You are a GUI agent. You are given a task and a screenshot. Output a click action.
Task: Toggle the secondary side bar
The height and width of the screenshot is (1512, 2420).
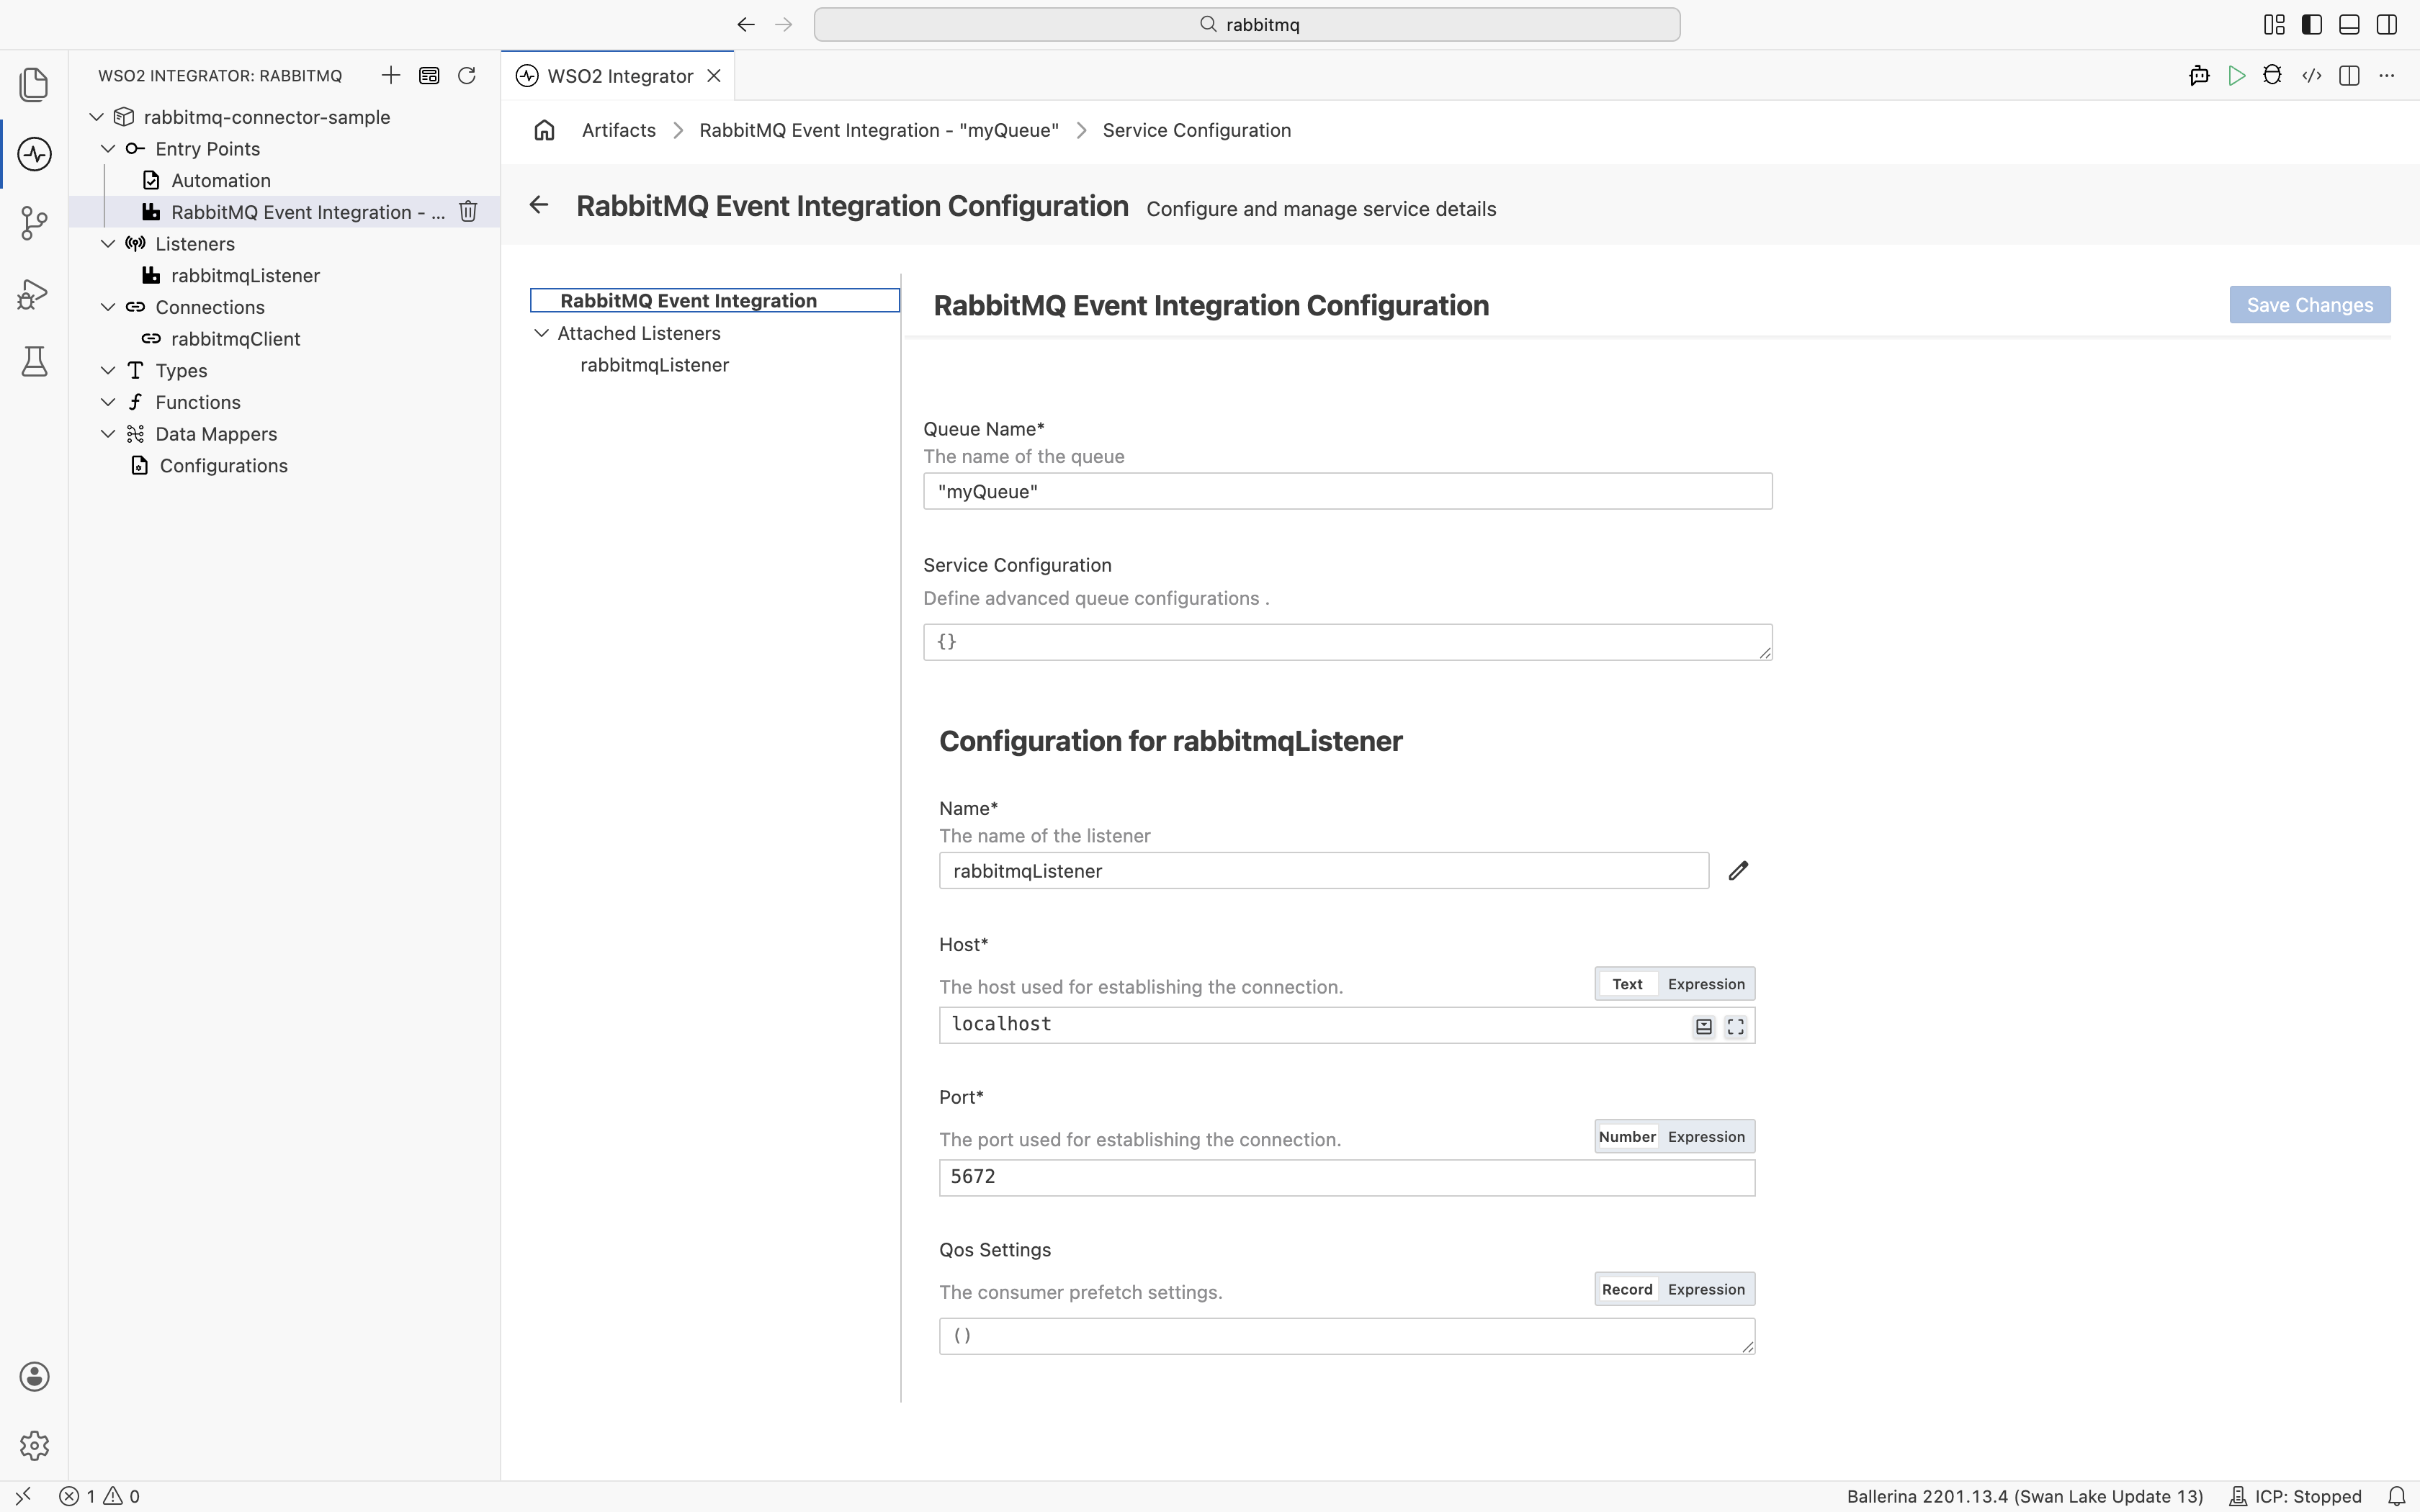coord(2387,24)
